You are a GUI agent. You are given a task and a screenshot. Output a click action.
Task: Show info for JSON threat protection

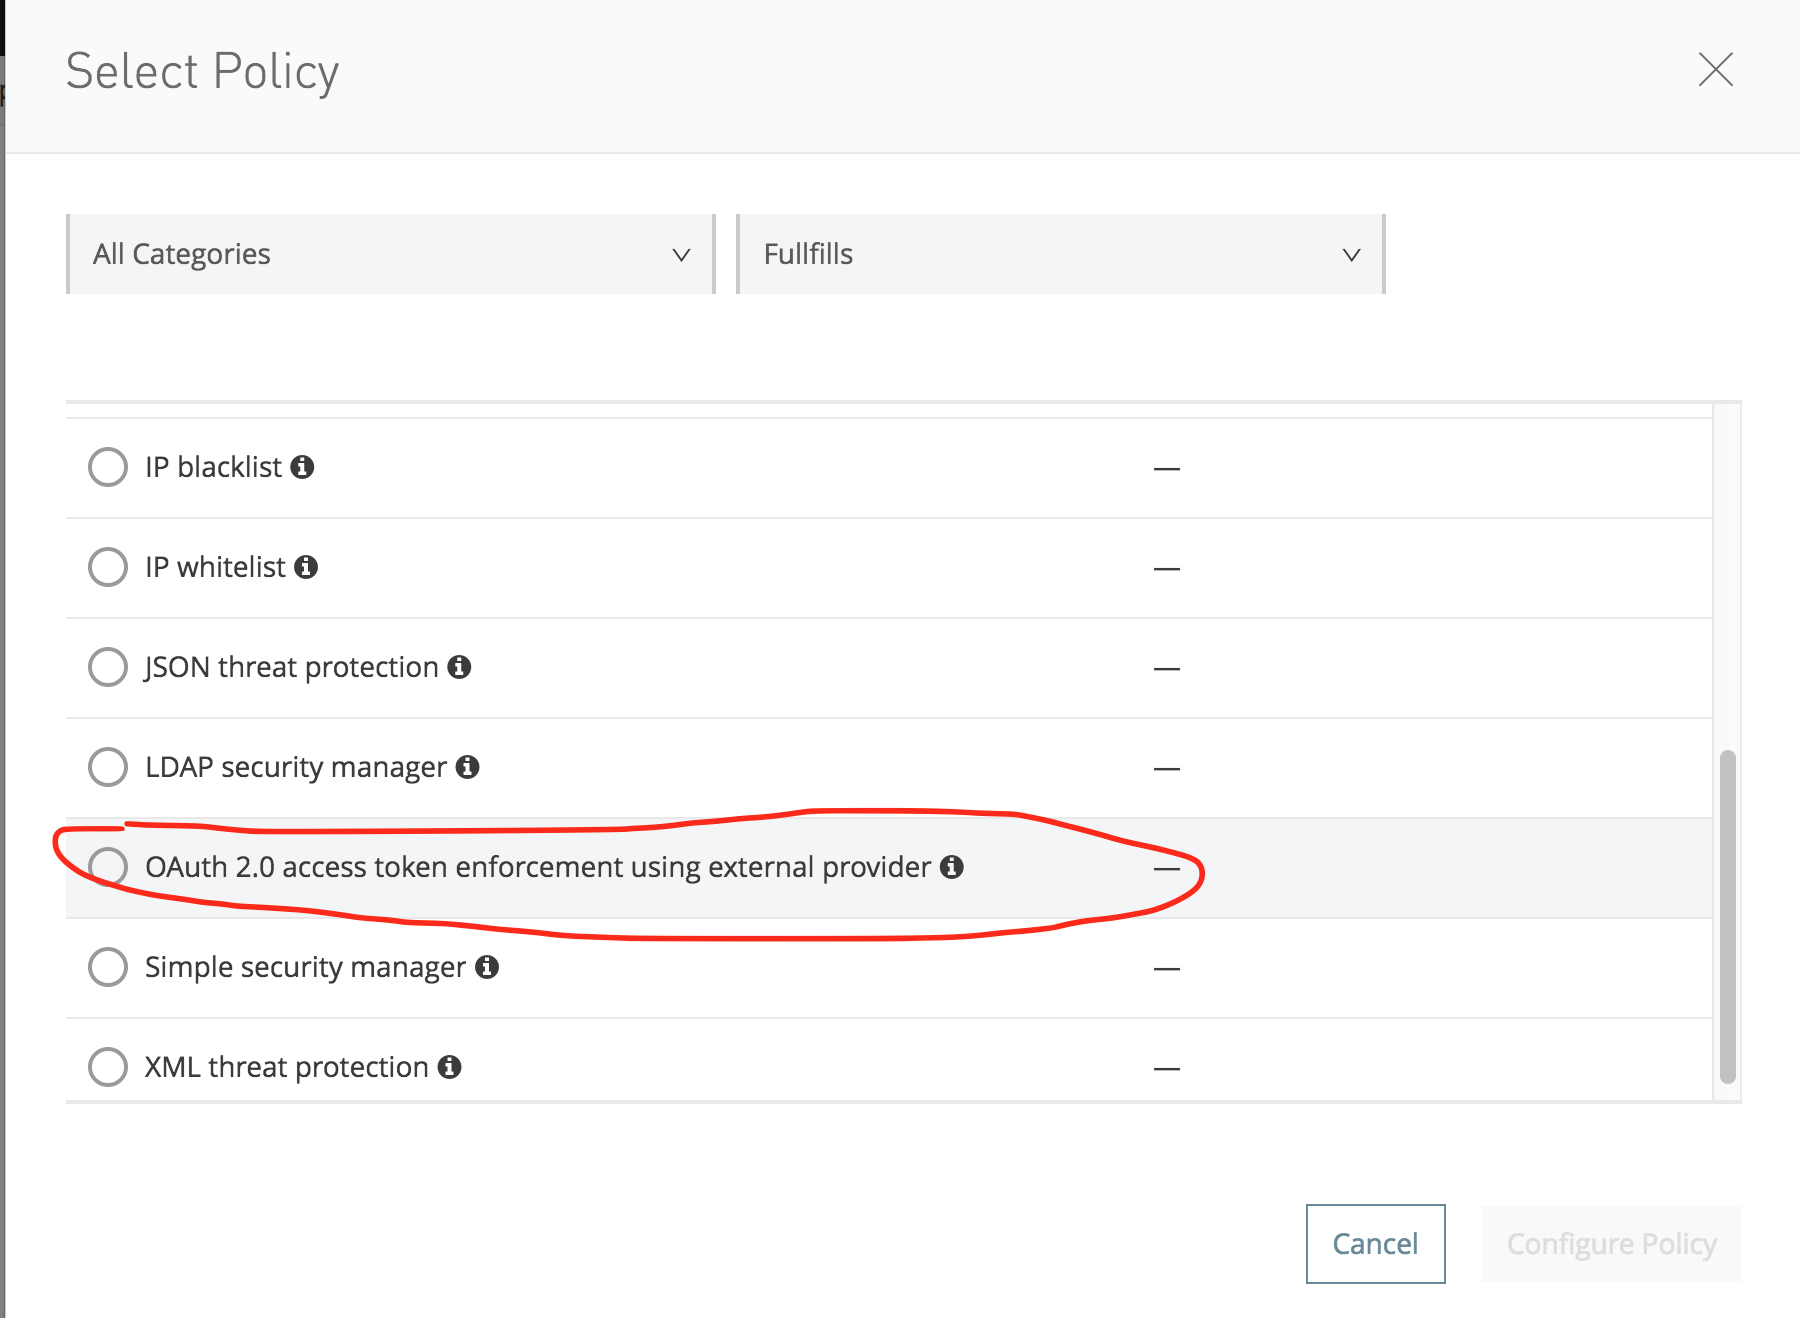coord(459,667)
